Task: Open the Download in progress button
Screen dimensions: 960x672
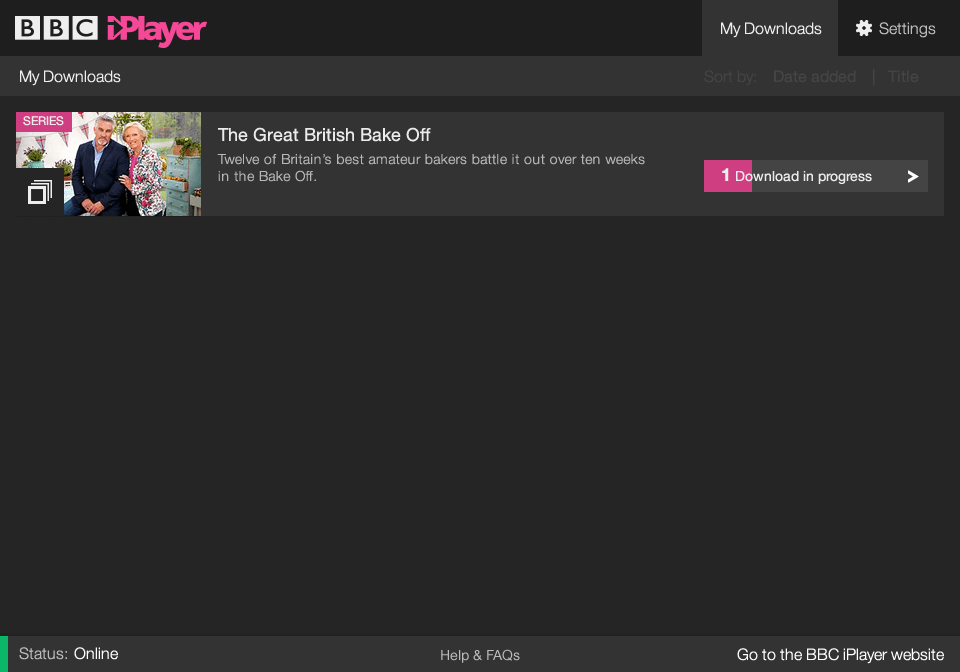Action: pos(816,176)
